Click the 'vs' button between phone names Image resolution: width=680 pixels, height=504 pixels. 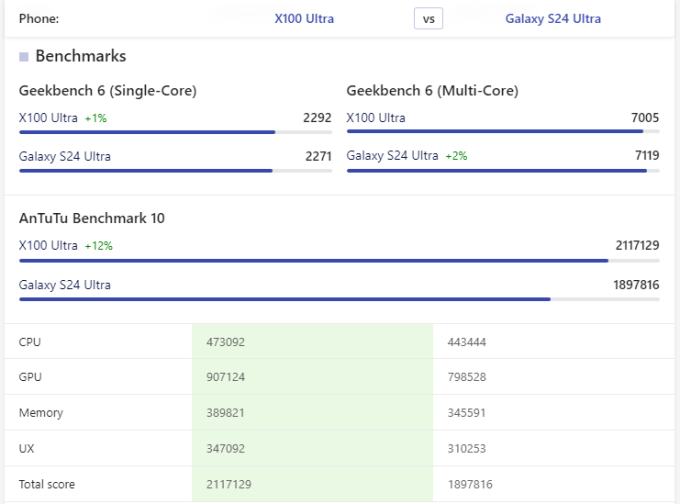coord(428,19)
